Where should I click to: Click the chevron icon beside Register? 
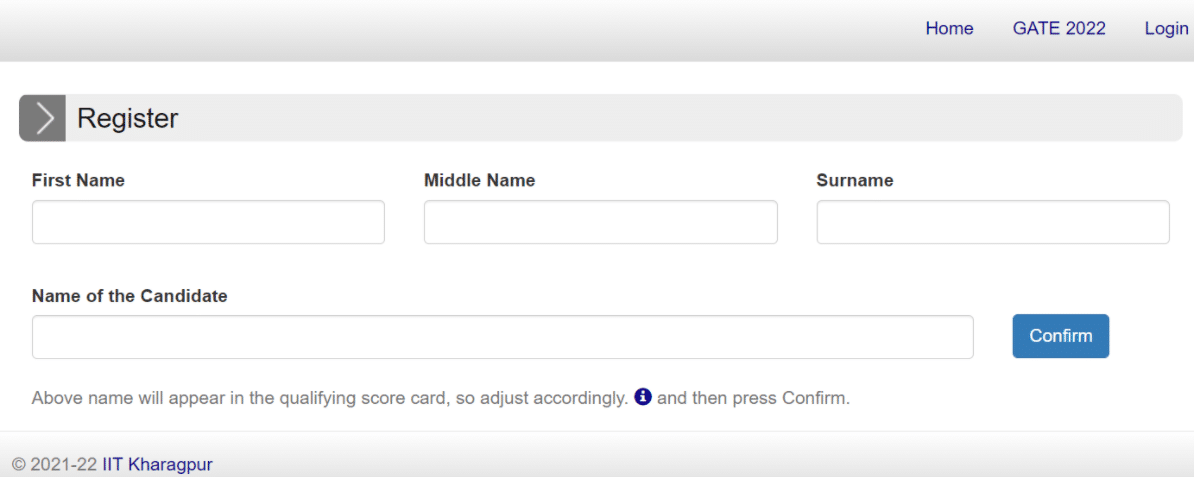click(x=43, y=118)
